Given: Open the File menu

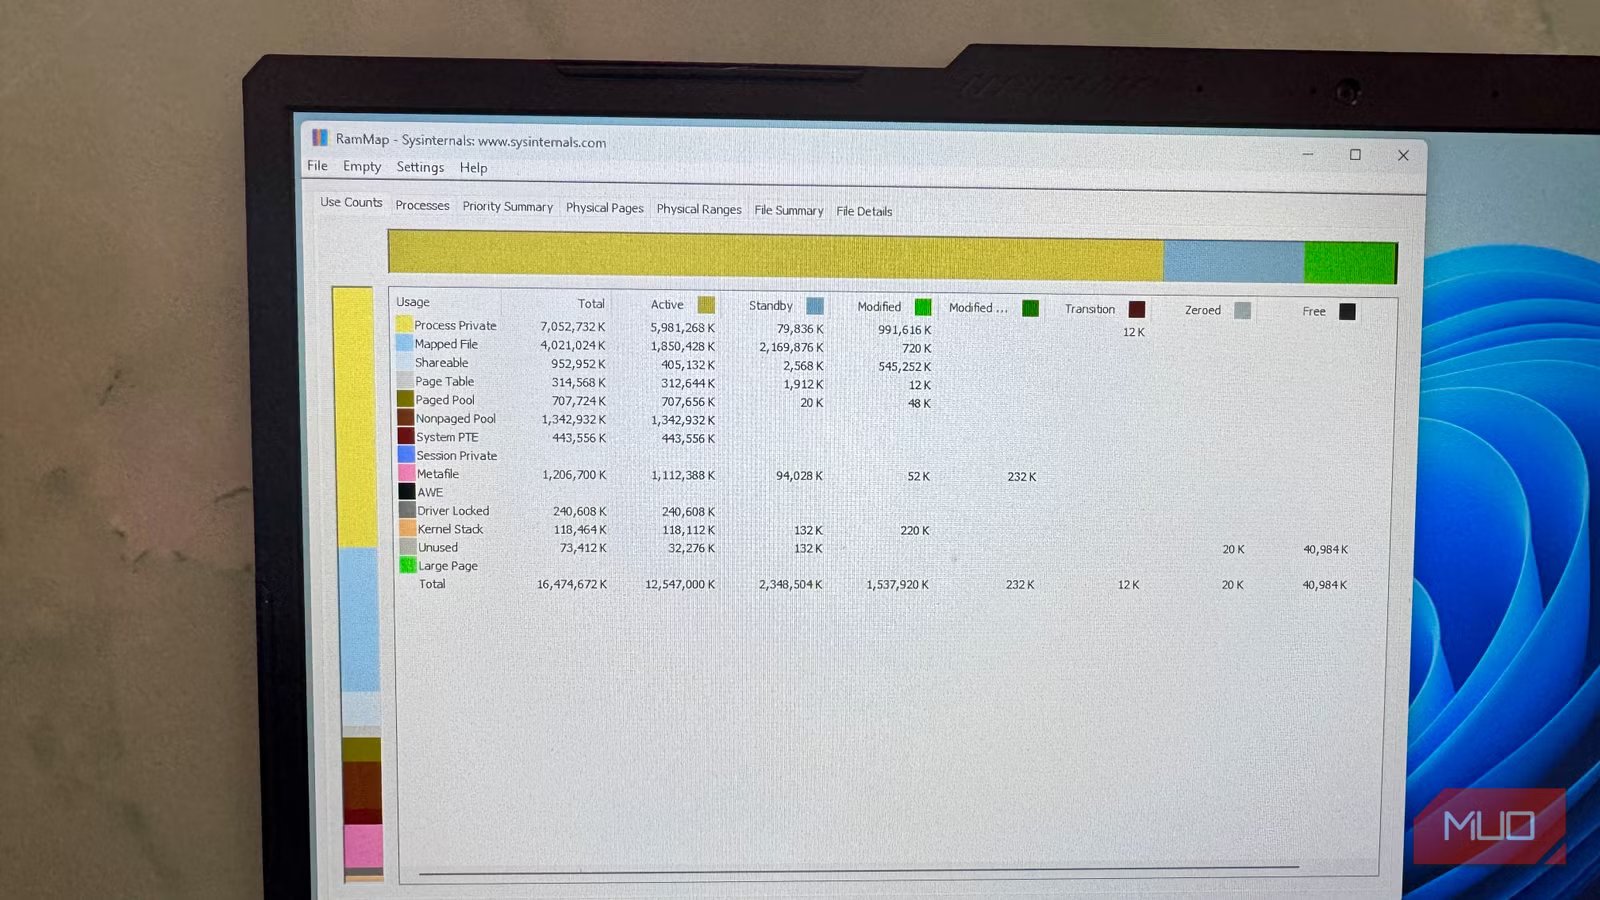Looking at the screenshot, I should tap(317, 166).
